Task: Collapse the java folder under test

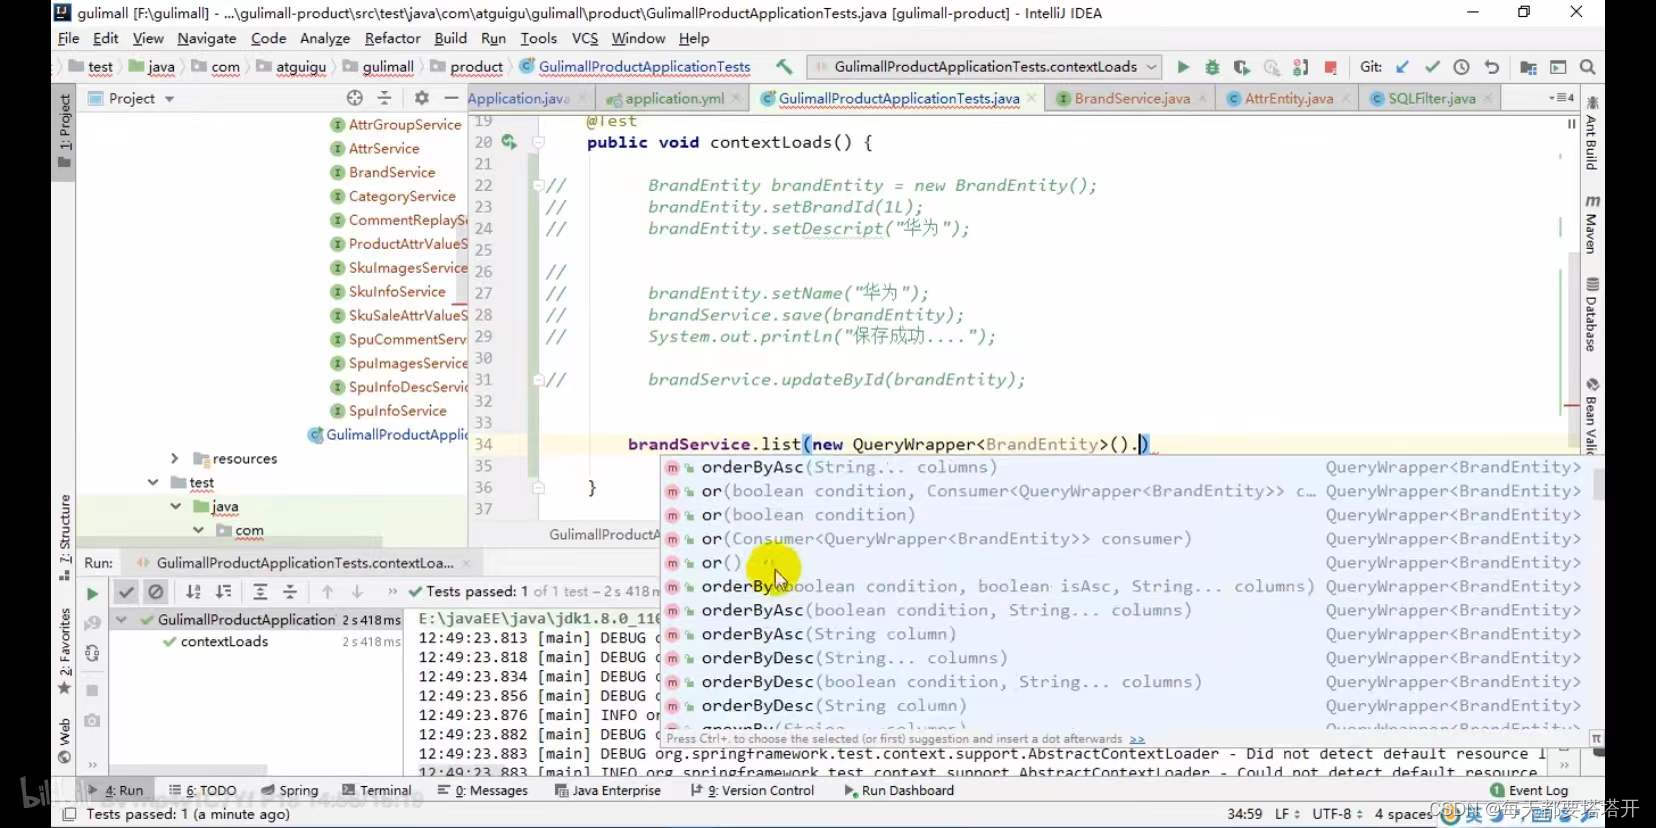Action: point(176,506)
